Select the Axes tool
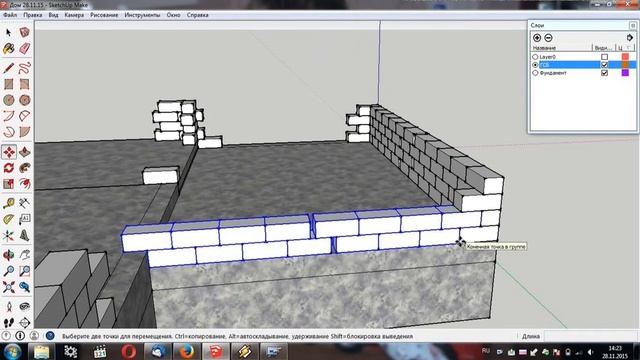Image resolution: width=640 pixels, height=360 pixels. 9,236
